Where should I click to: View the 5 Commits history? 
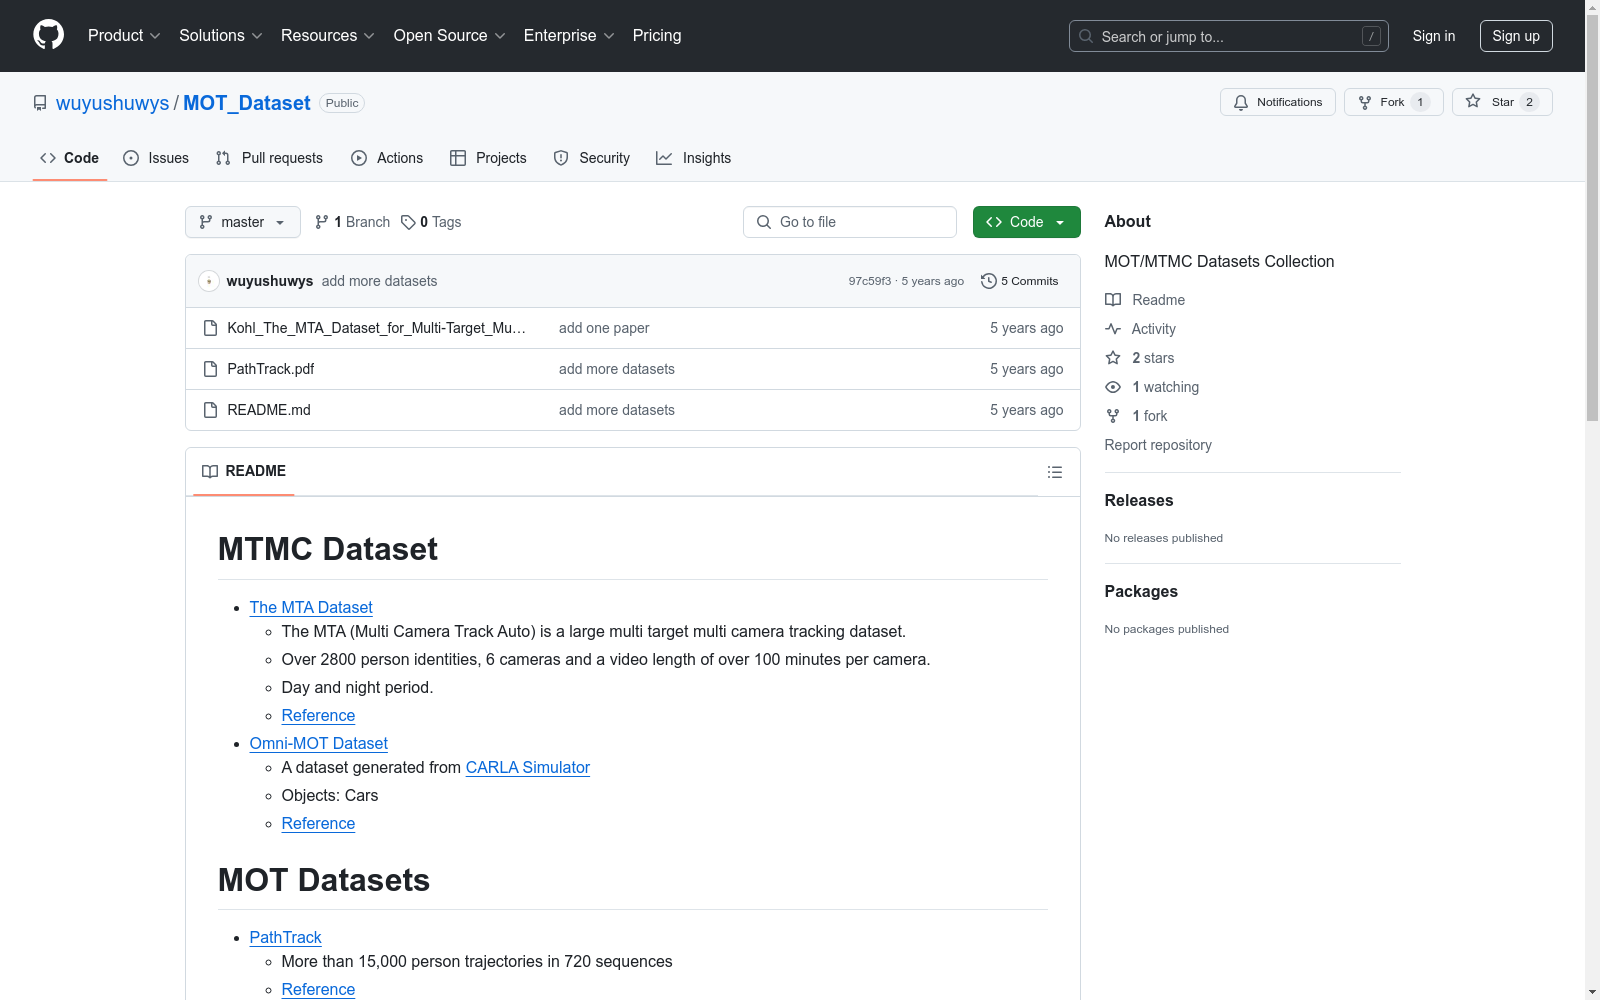(x=1020, y=281)
